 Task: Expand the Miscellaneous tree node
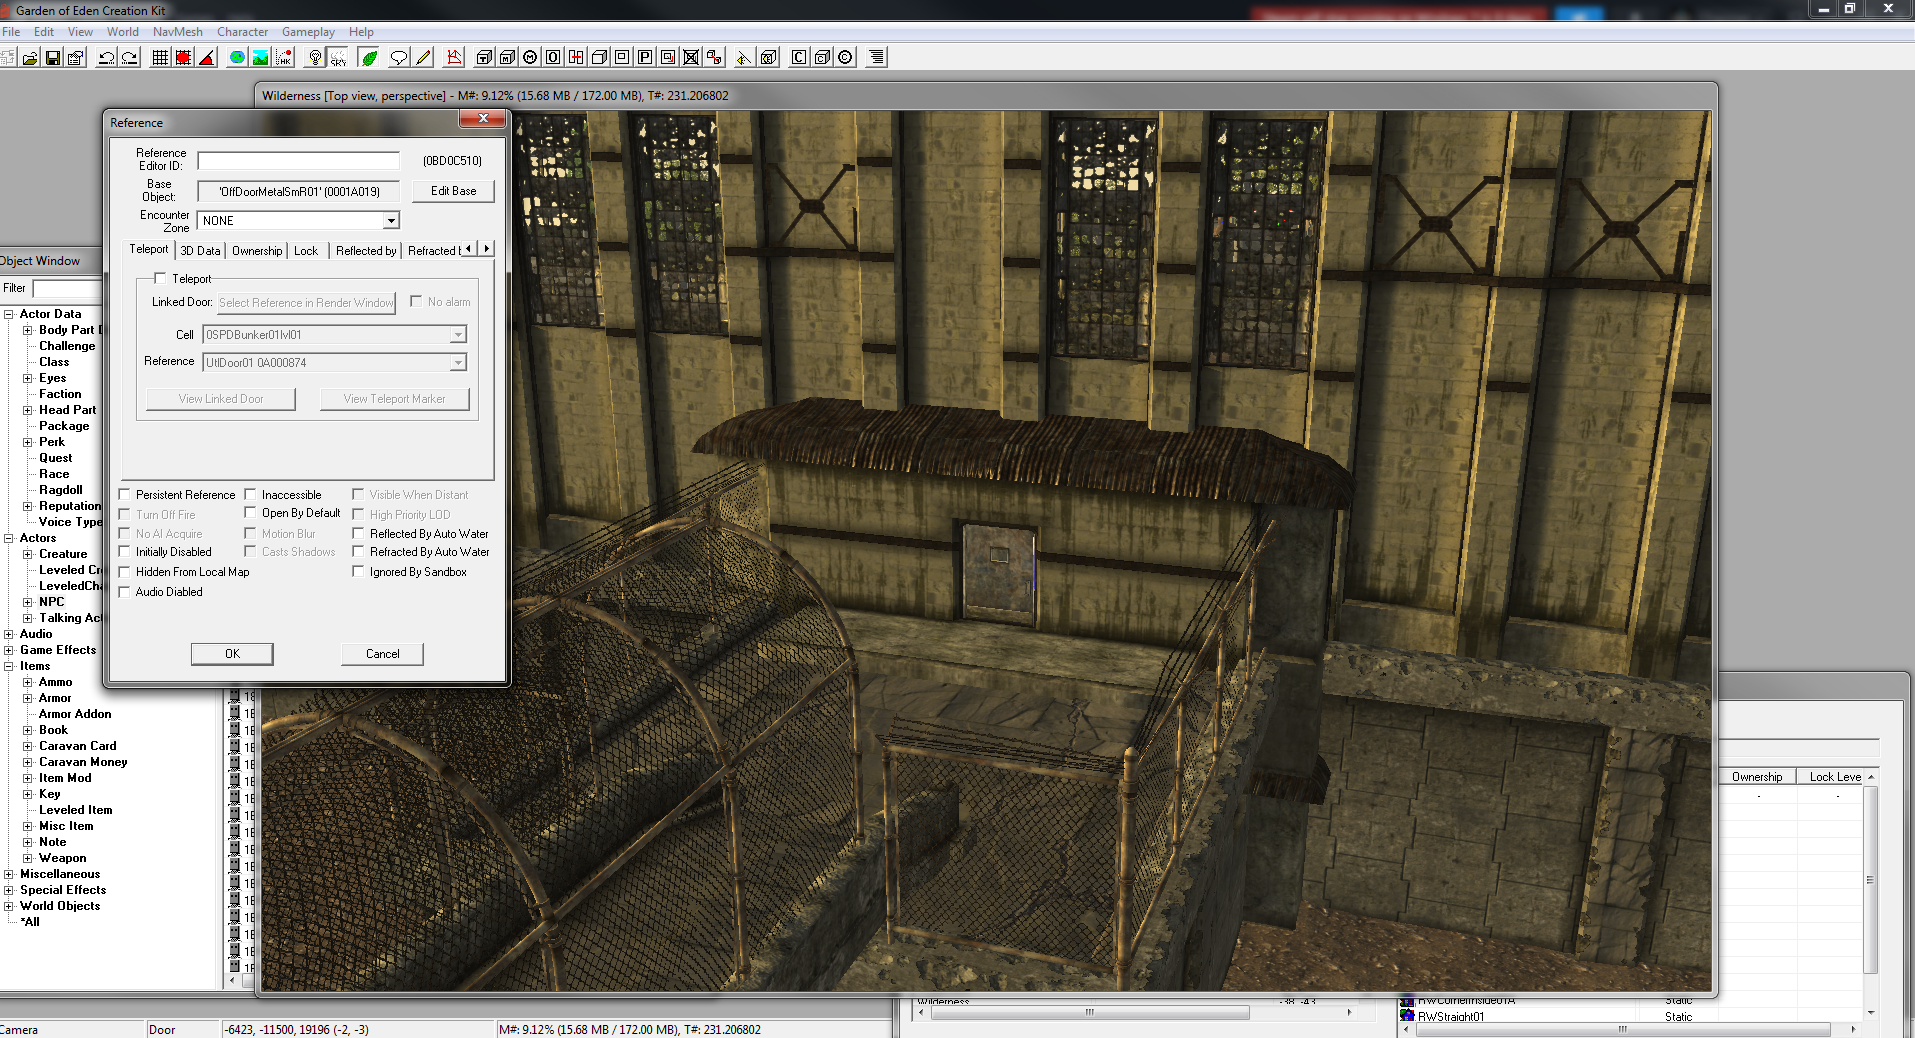coord(8,874)
